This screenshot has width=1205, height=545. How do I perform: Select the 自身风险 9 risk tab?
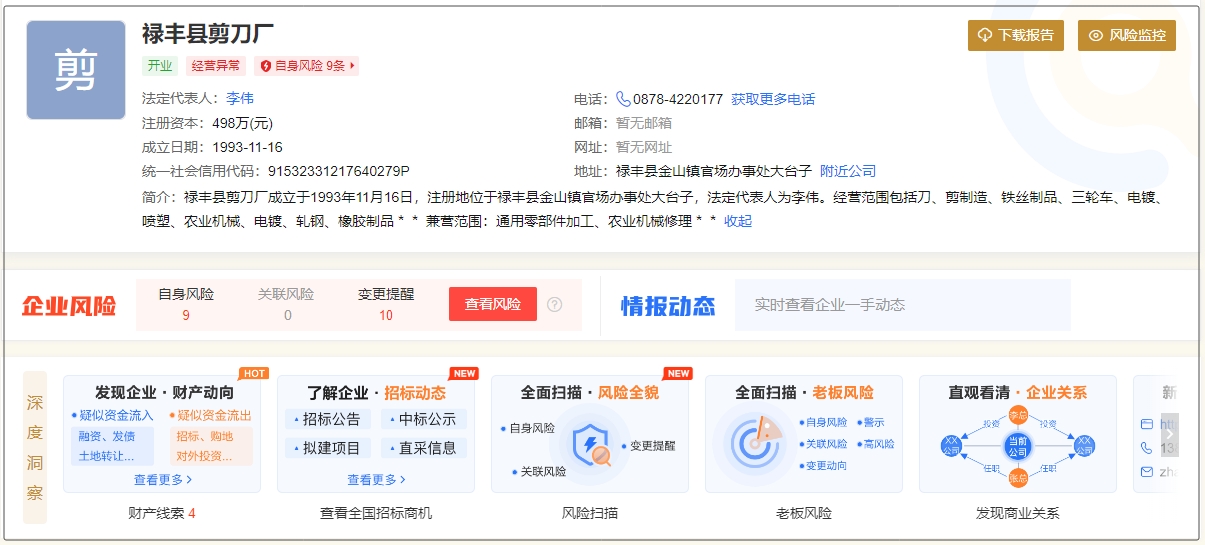186,304
